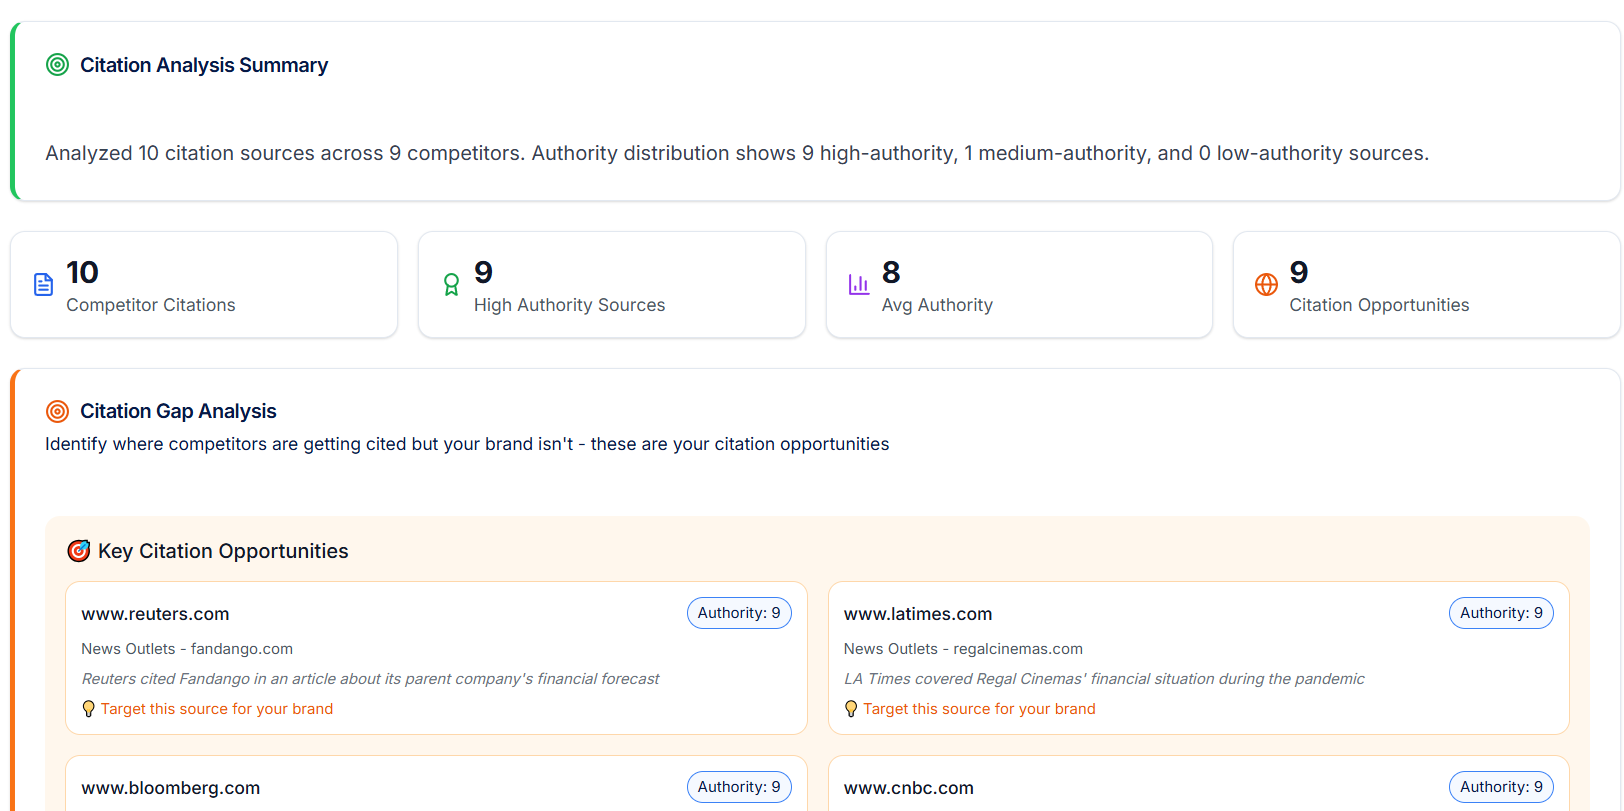Viewport: 1624px width, 811px height.
Task: Open the www.reuters.com citation title
Action: pyautogui.click(x=155, y=614)
